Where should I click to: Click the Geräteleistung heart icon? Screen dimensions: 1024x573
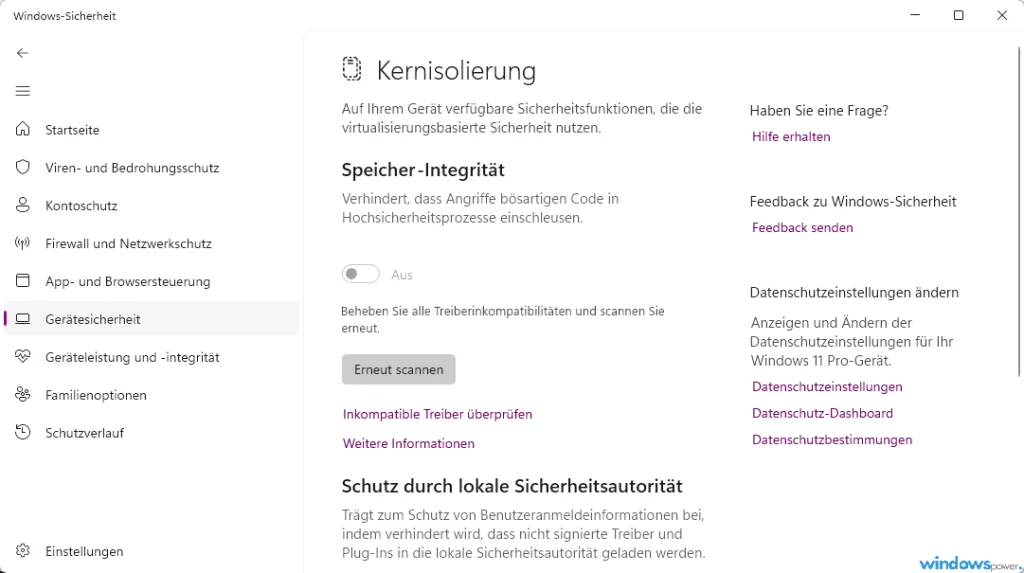click(x=22, y=357)
